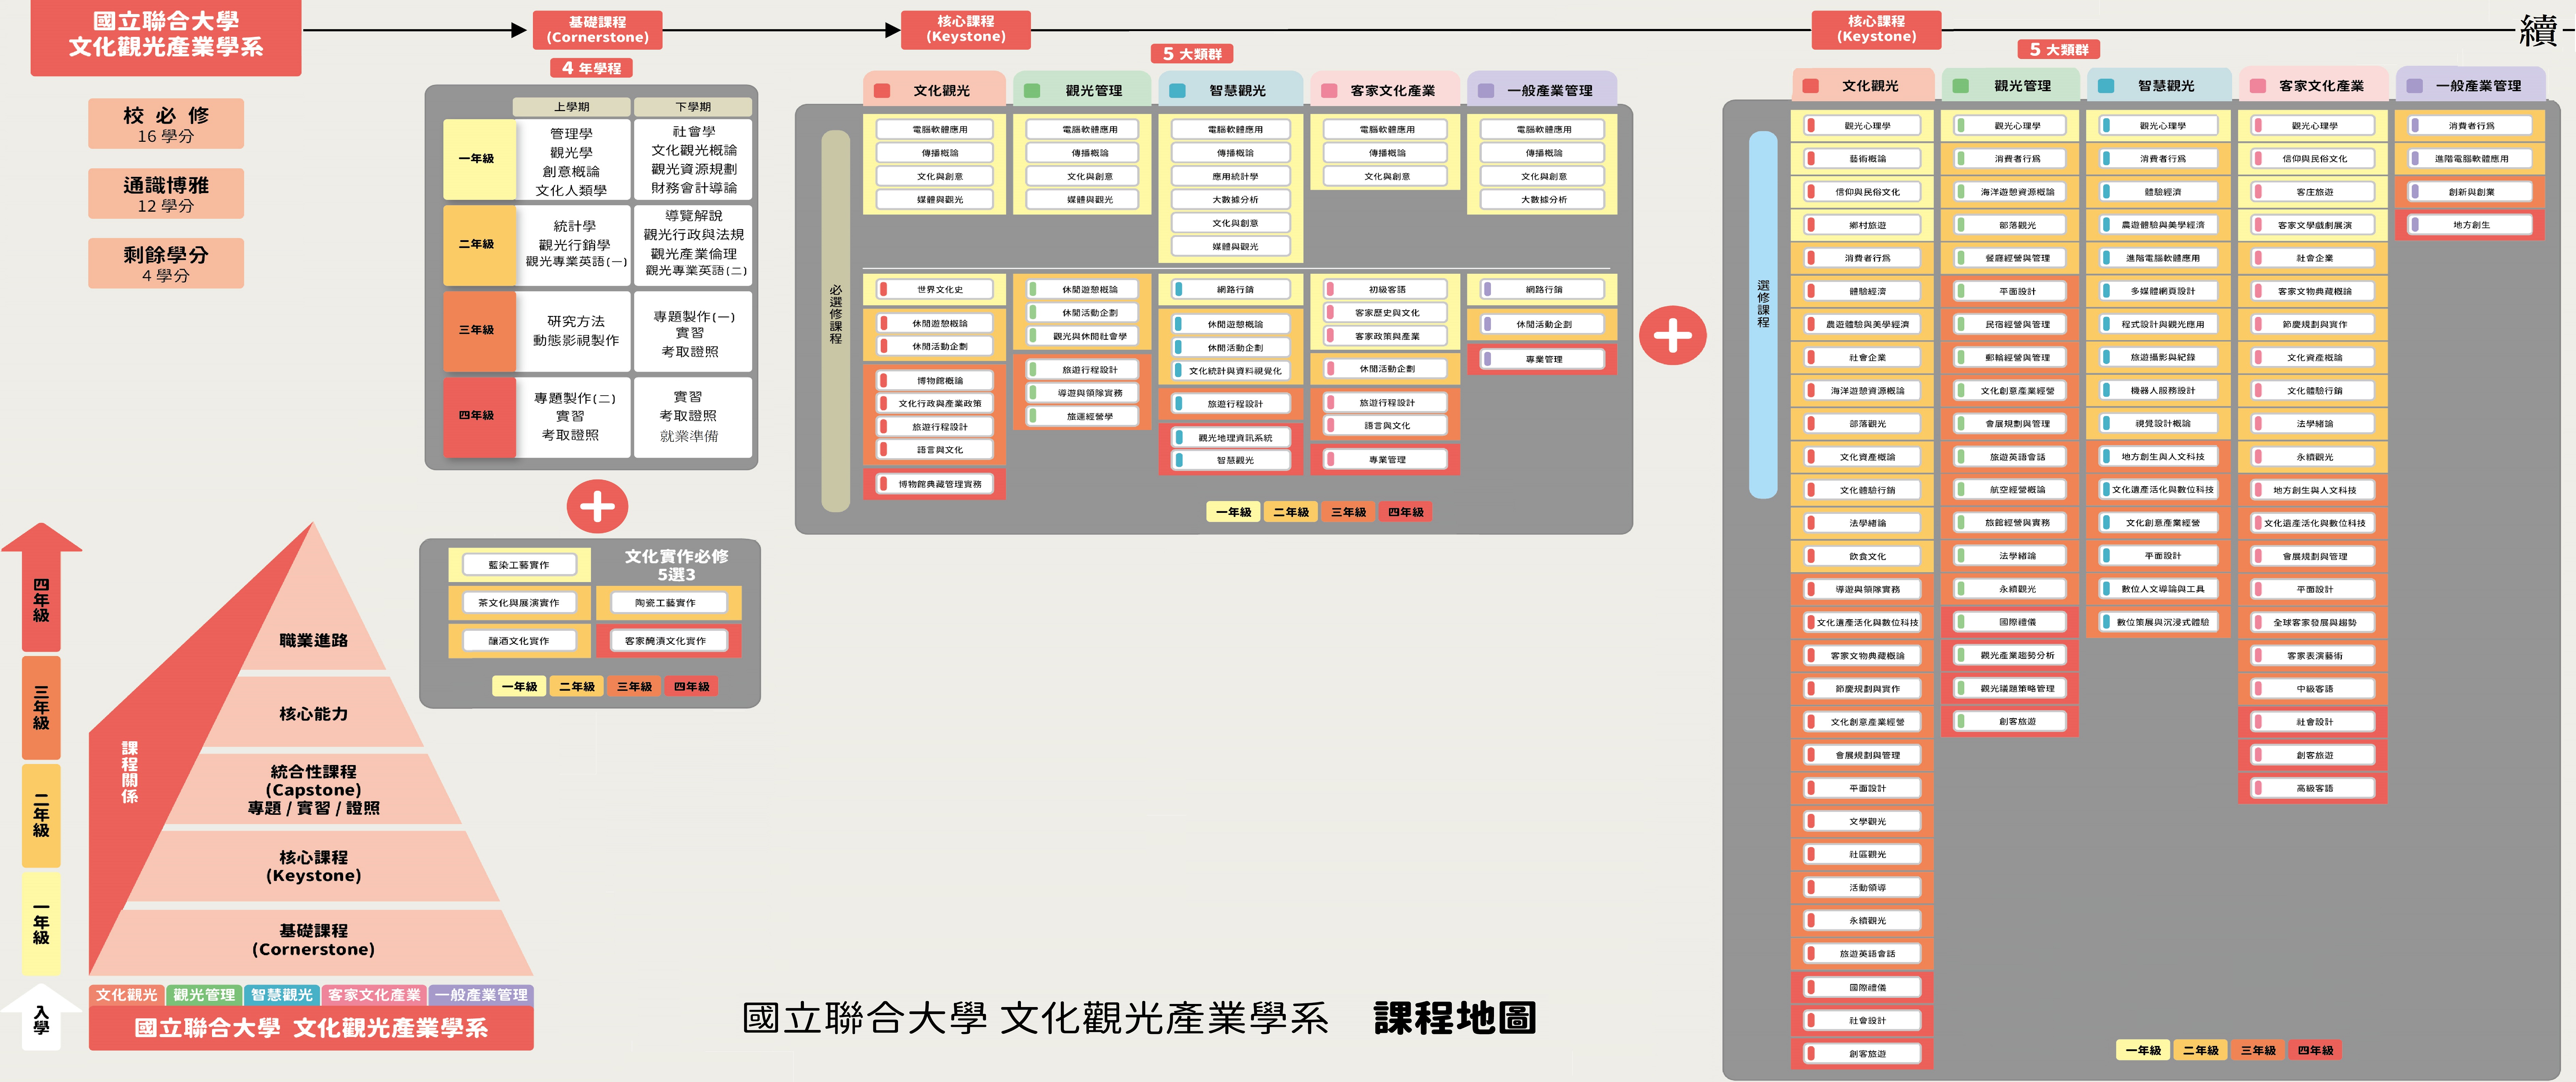Select the 通識博雅 12 學分 box
The image size is (2576, 1082).
166,194
